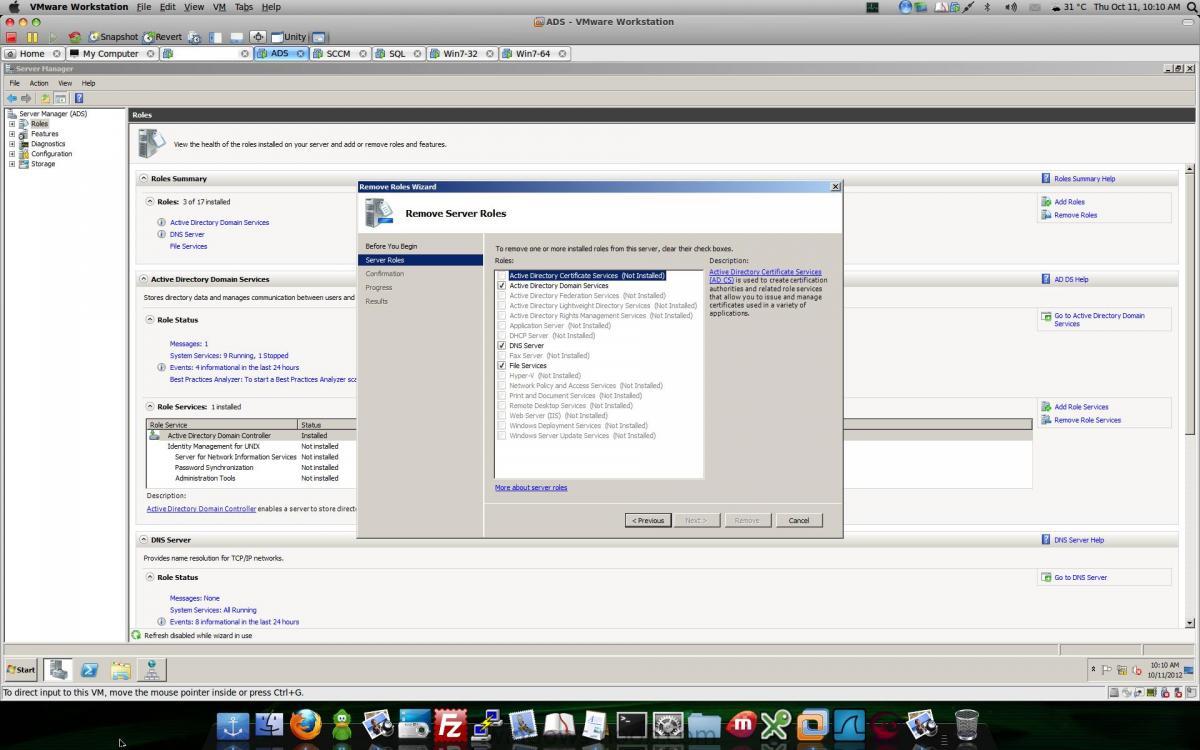1200x750 pixels.
Task: Click the Active Directory Domain Controller link
Action: coord(201,509)
